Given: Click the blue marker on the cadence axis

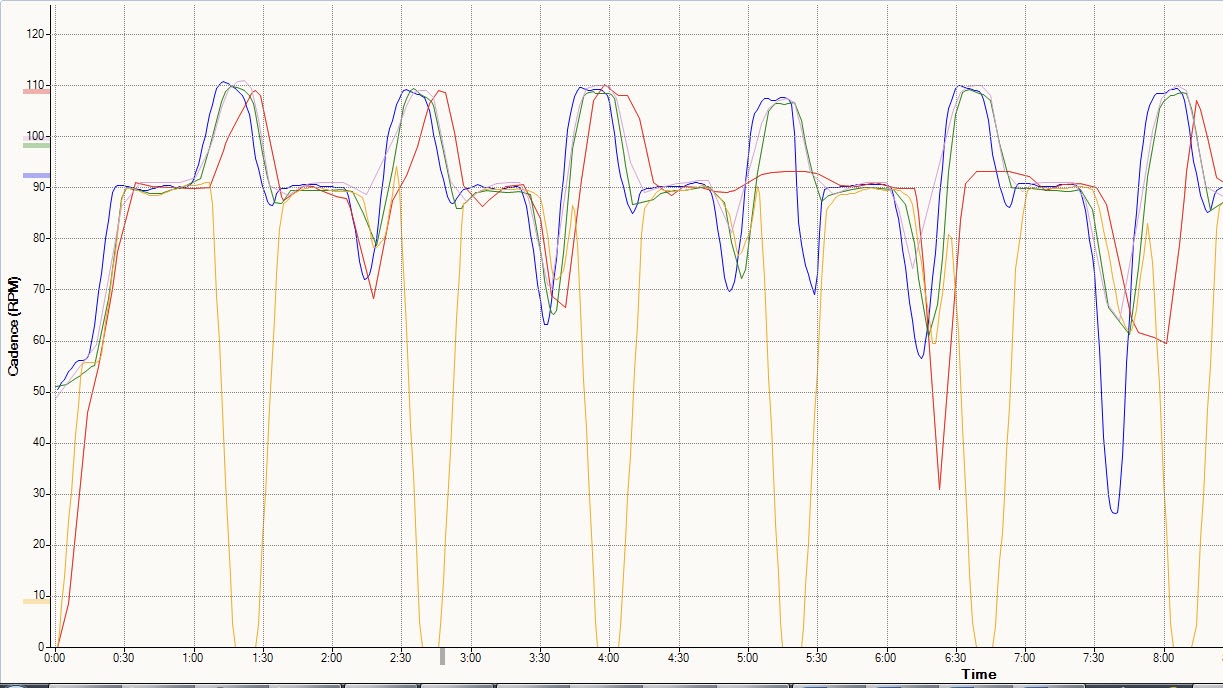Looking at the screenshot, I should point(36,176).
